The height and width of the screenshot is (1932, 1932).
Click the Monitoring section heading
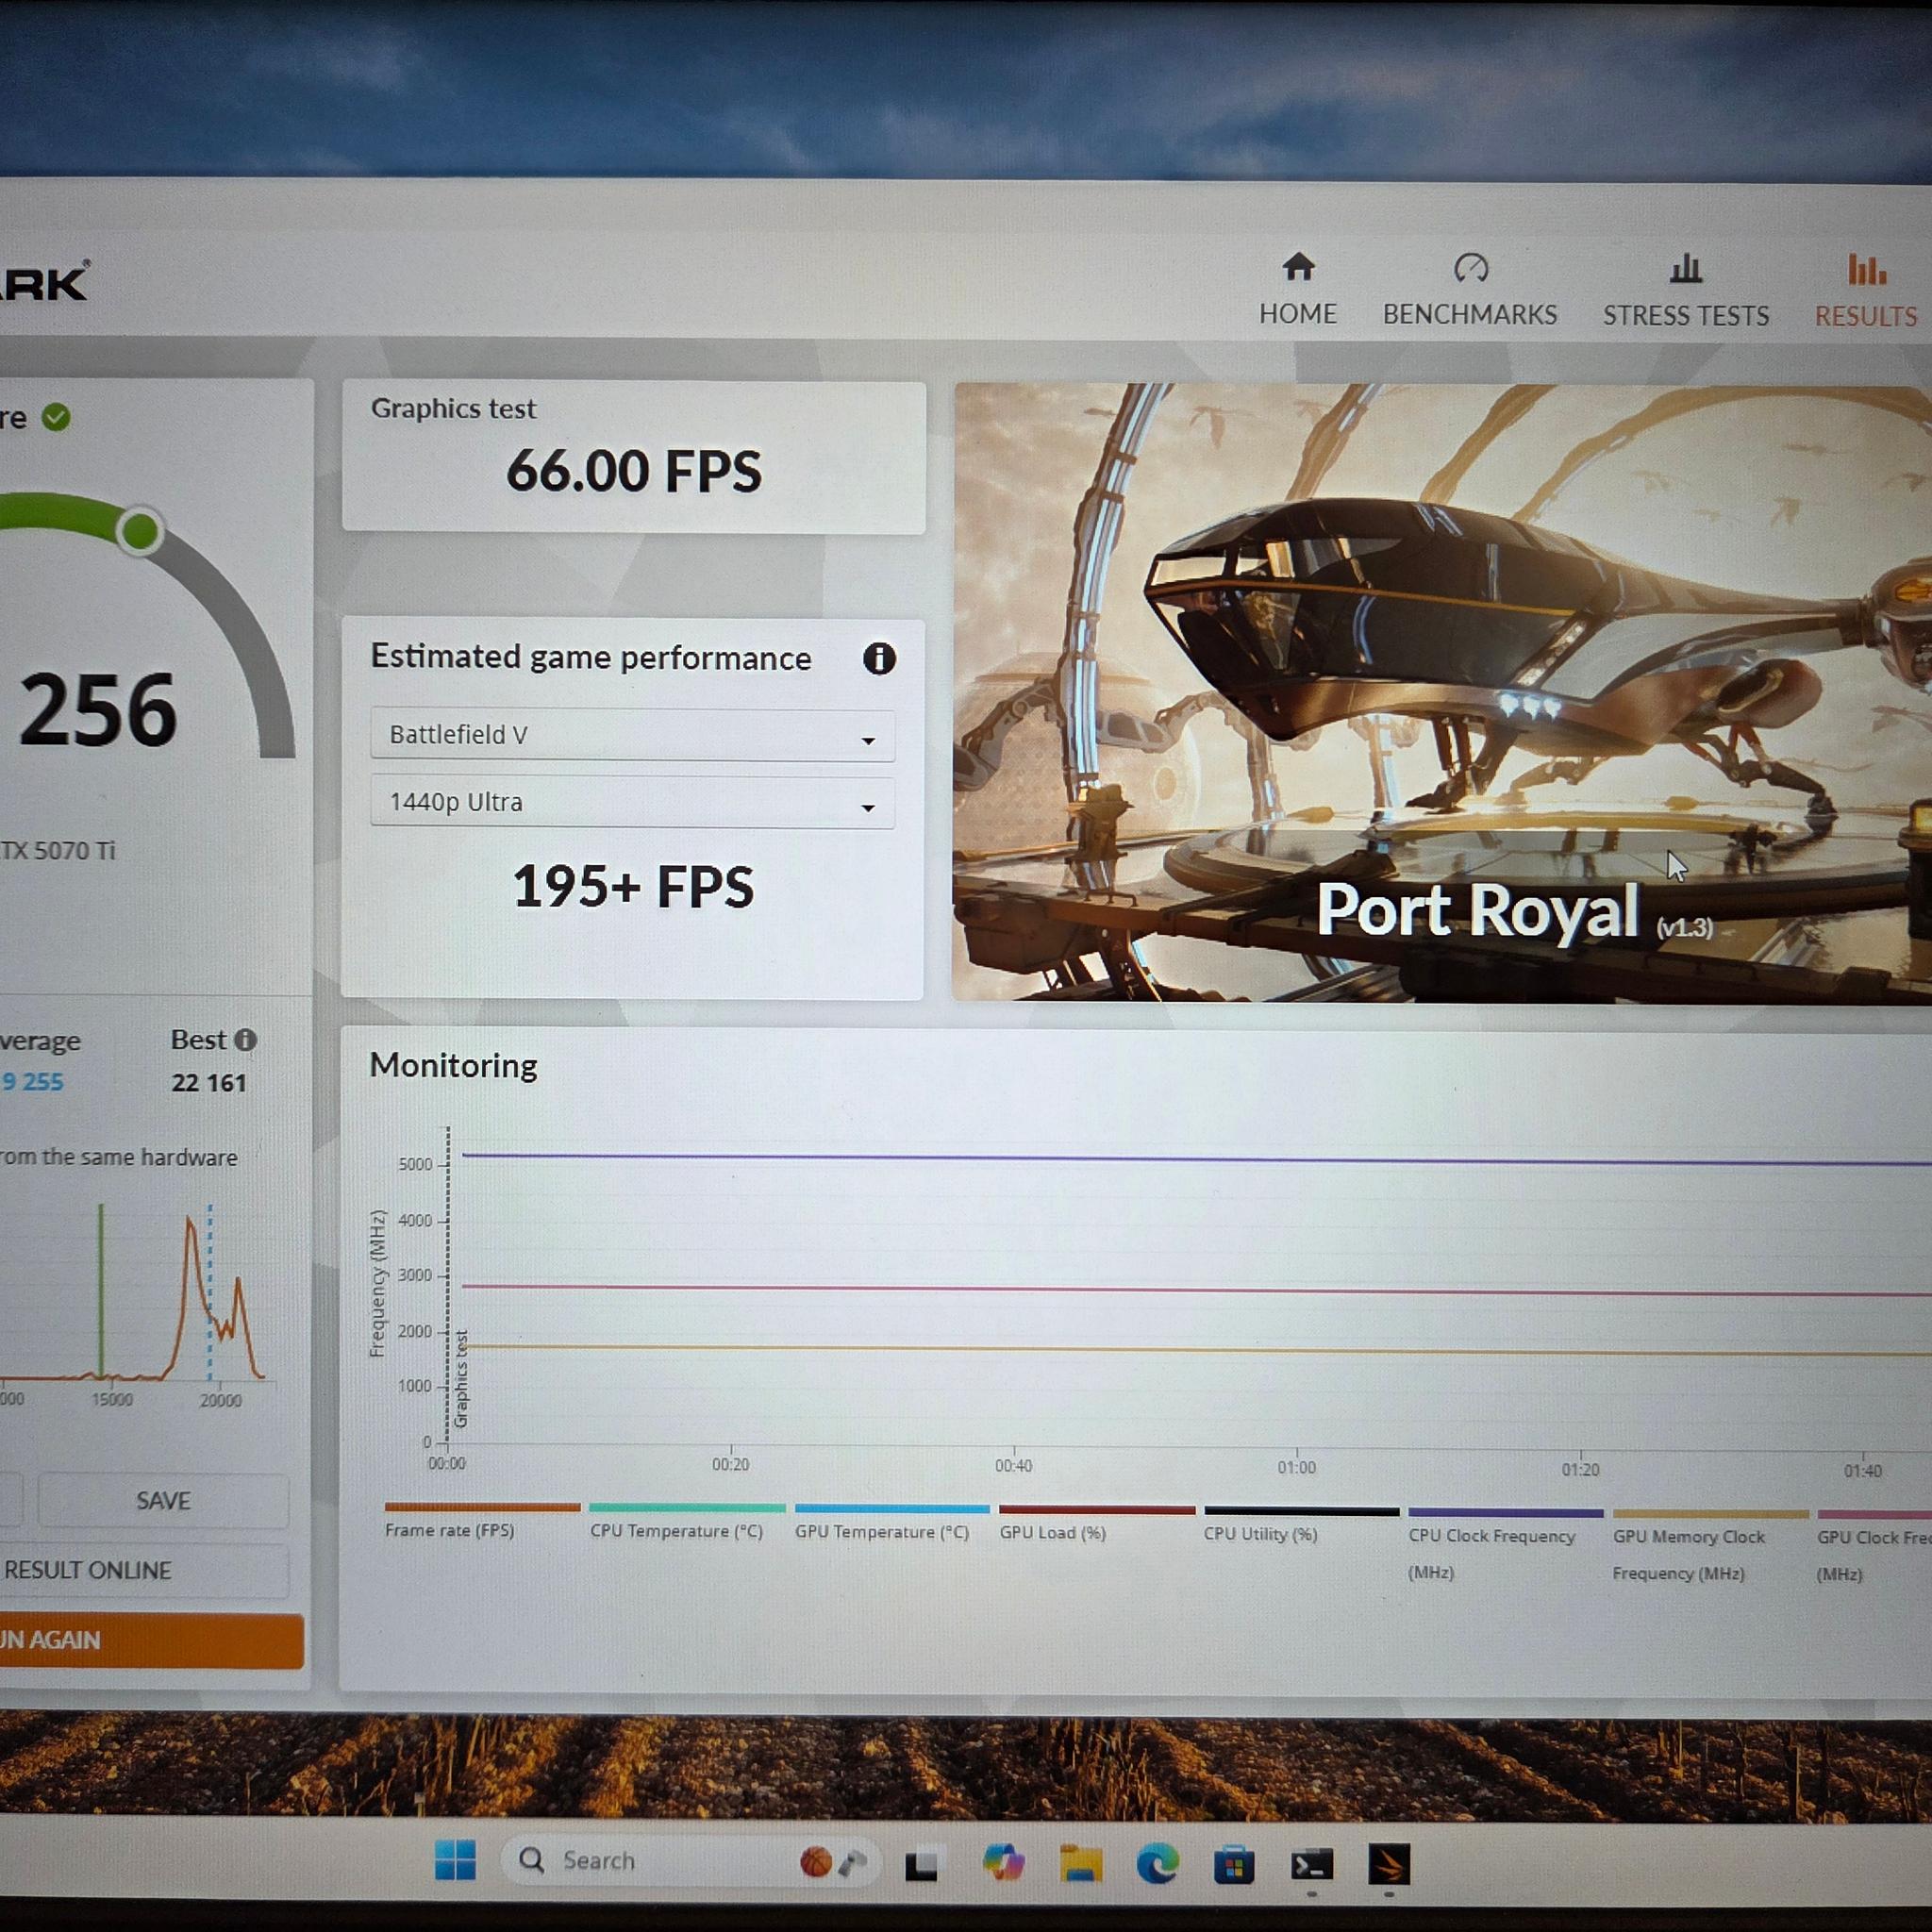click(453, 1066)
